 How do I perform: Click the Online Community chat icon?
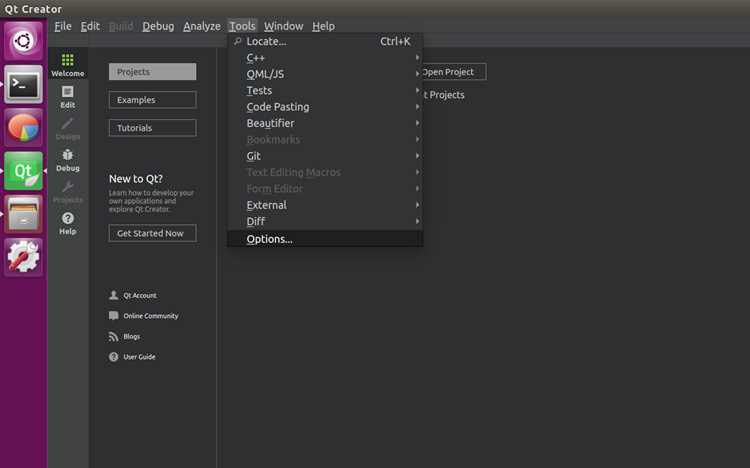(x=113, y=315)
